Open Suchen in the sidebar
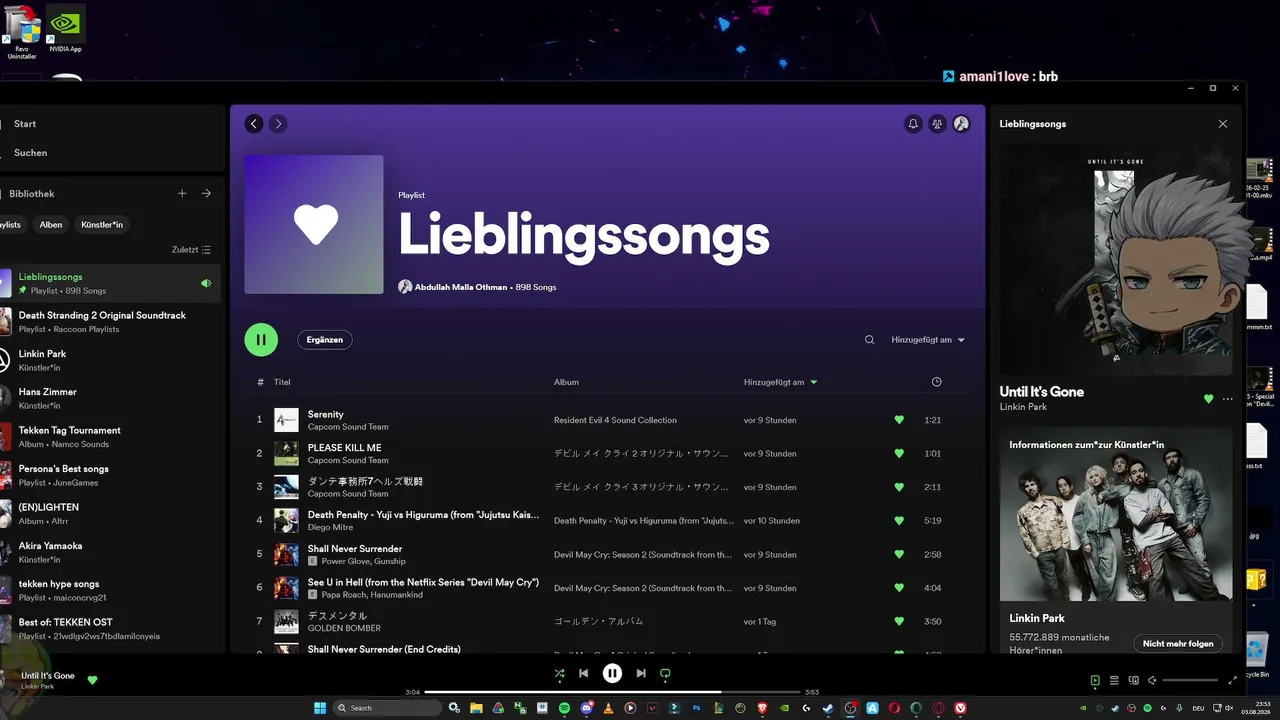Image resolution: width=1280 pixels, height=720 pixels. pos(30,153)
